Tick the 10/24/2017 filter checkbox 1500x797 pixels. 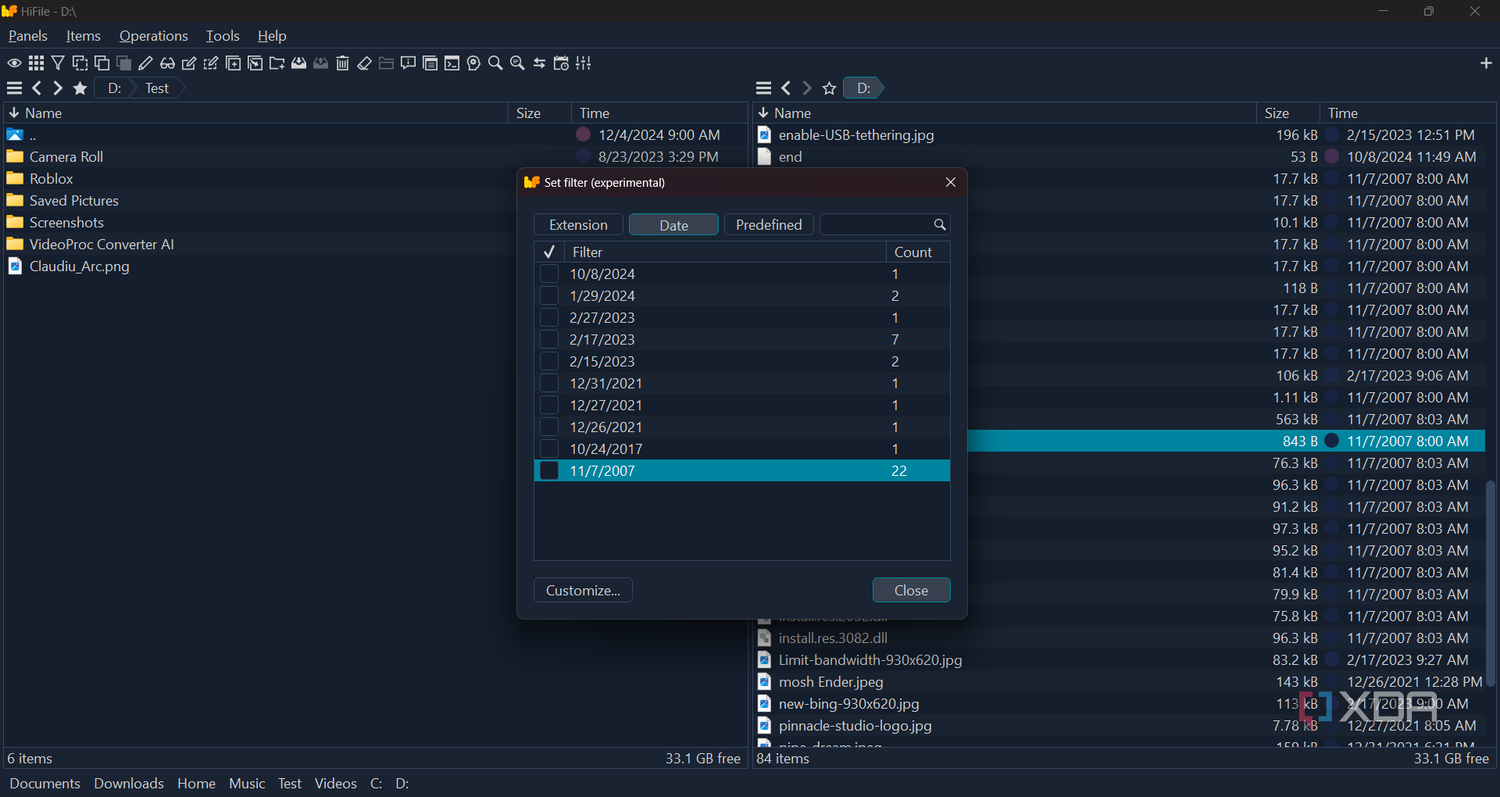click(549, 449)
